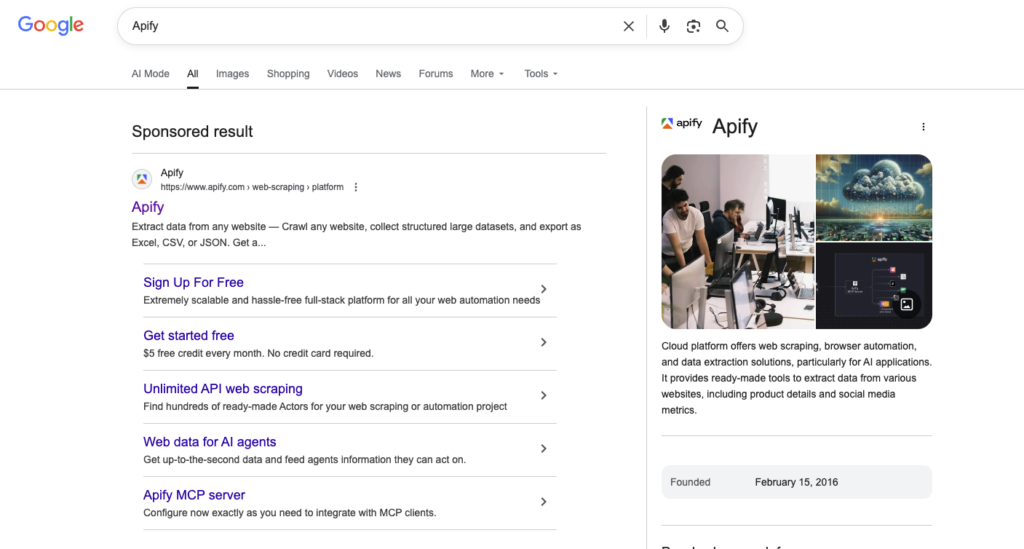This screenshot has height=549, width=1024.
Task: Open the Apify MCP server link
Action: [x=194, y=495]
